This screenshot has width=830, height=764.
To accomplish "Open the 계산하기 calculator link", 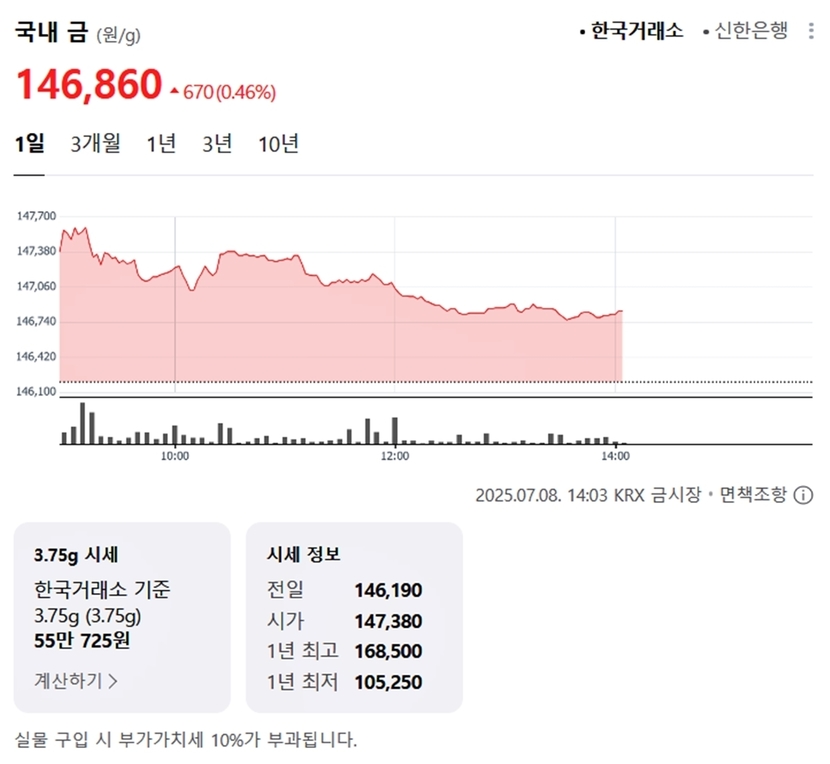I will coord(76,681).
